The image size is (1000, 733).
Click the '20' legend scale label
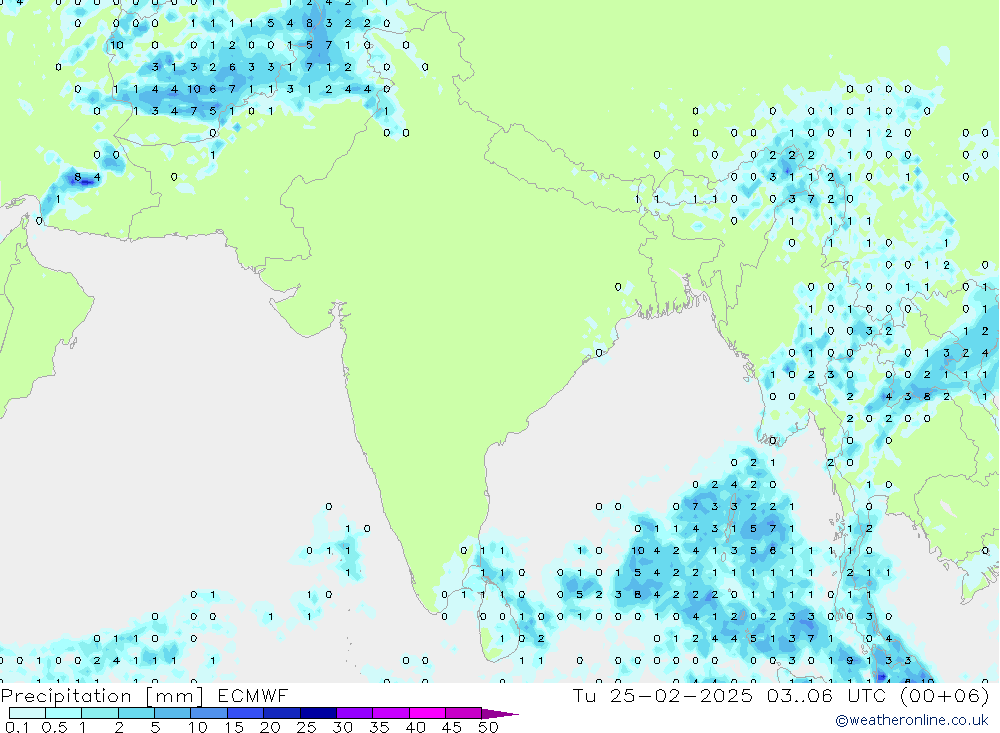[x=270, y=727]
